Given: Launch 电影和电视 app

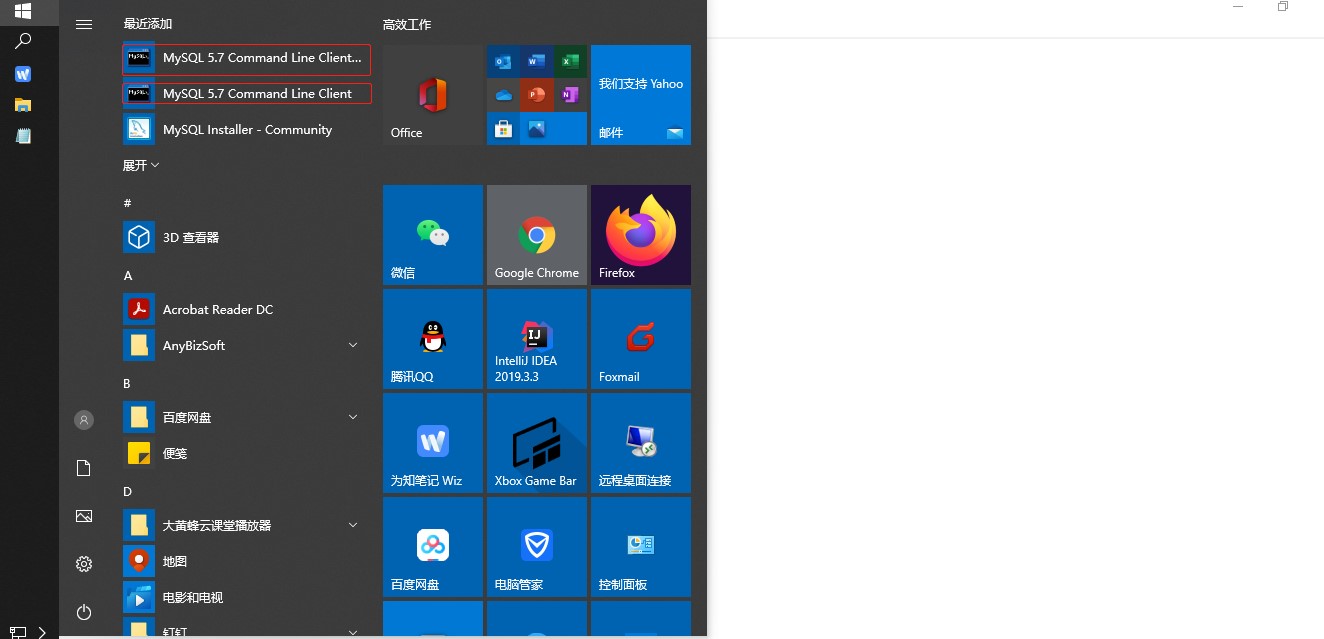Looking at the screenshot, I should point(246,598).
